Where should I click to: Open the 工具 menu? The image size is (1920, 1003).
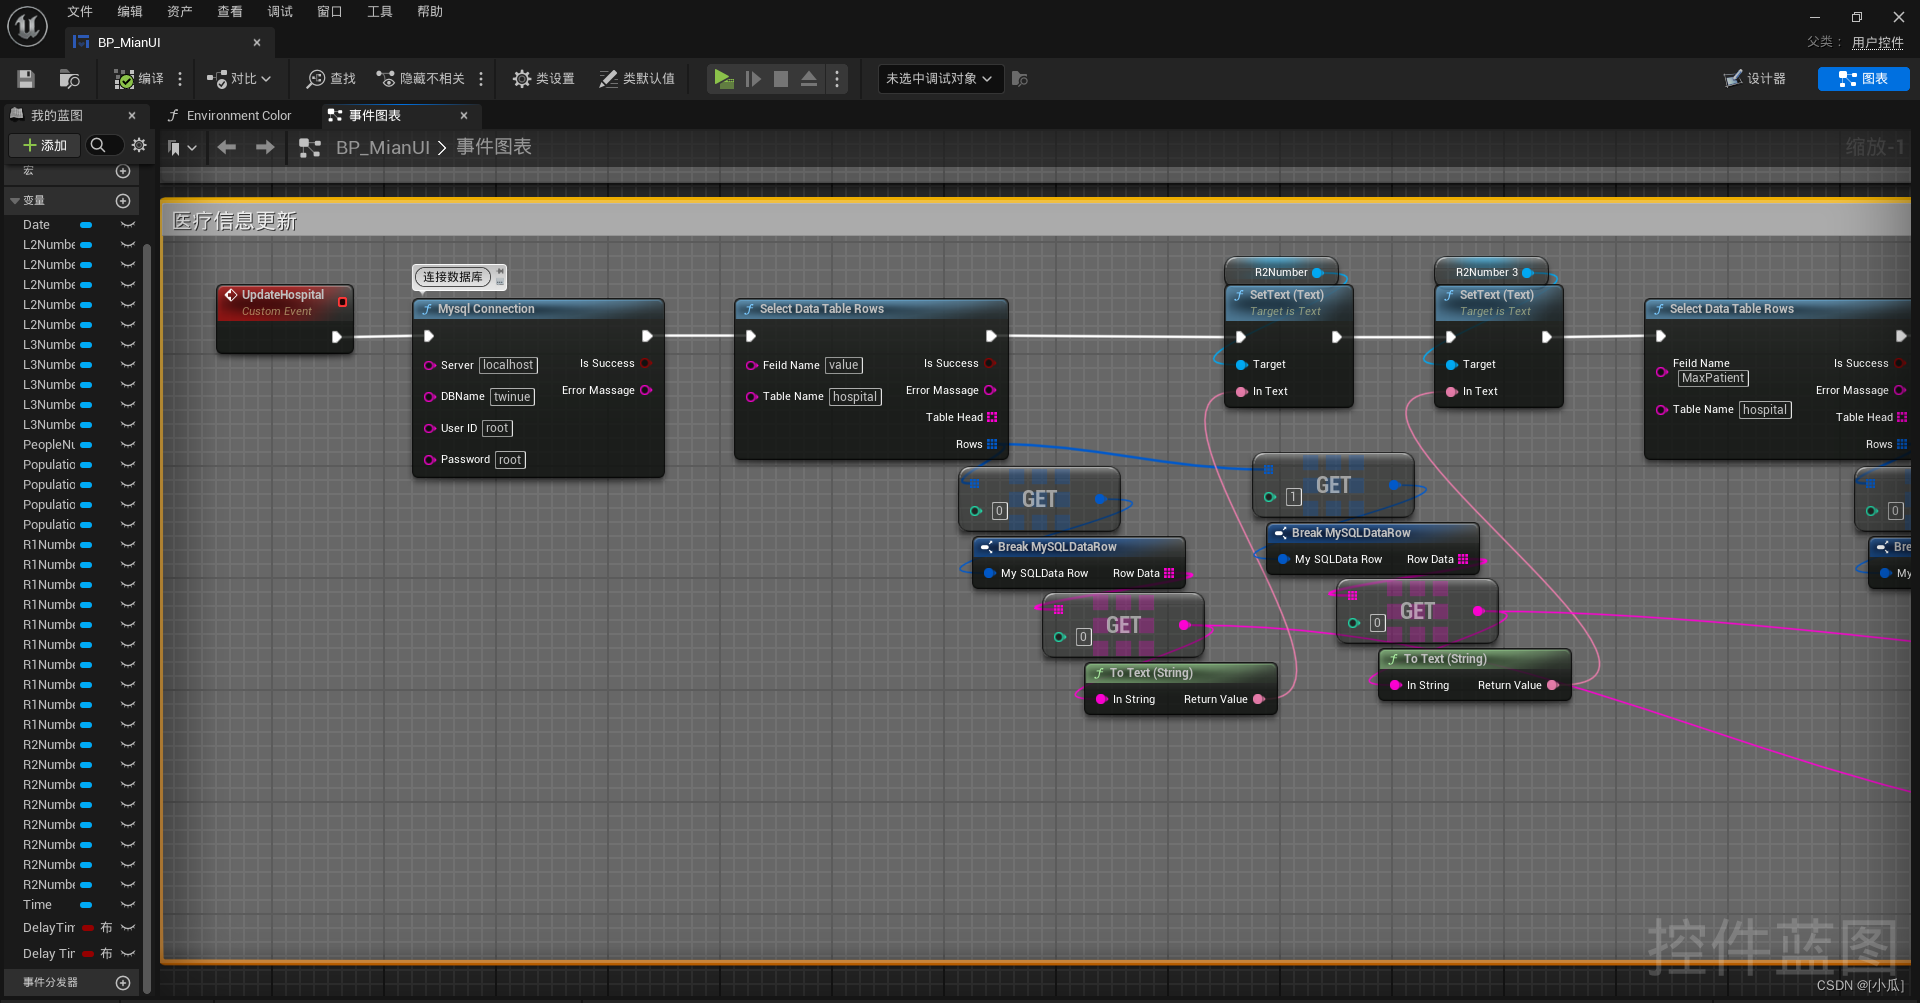tap(380, 12)
